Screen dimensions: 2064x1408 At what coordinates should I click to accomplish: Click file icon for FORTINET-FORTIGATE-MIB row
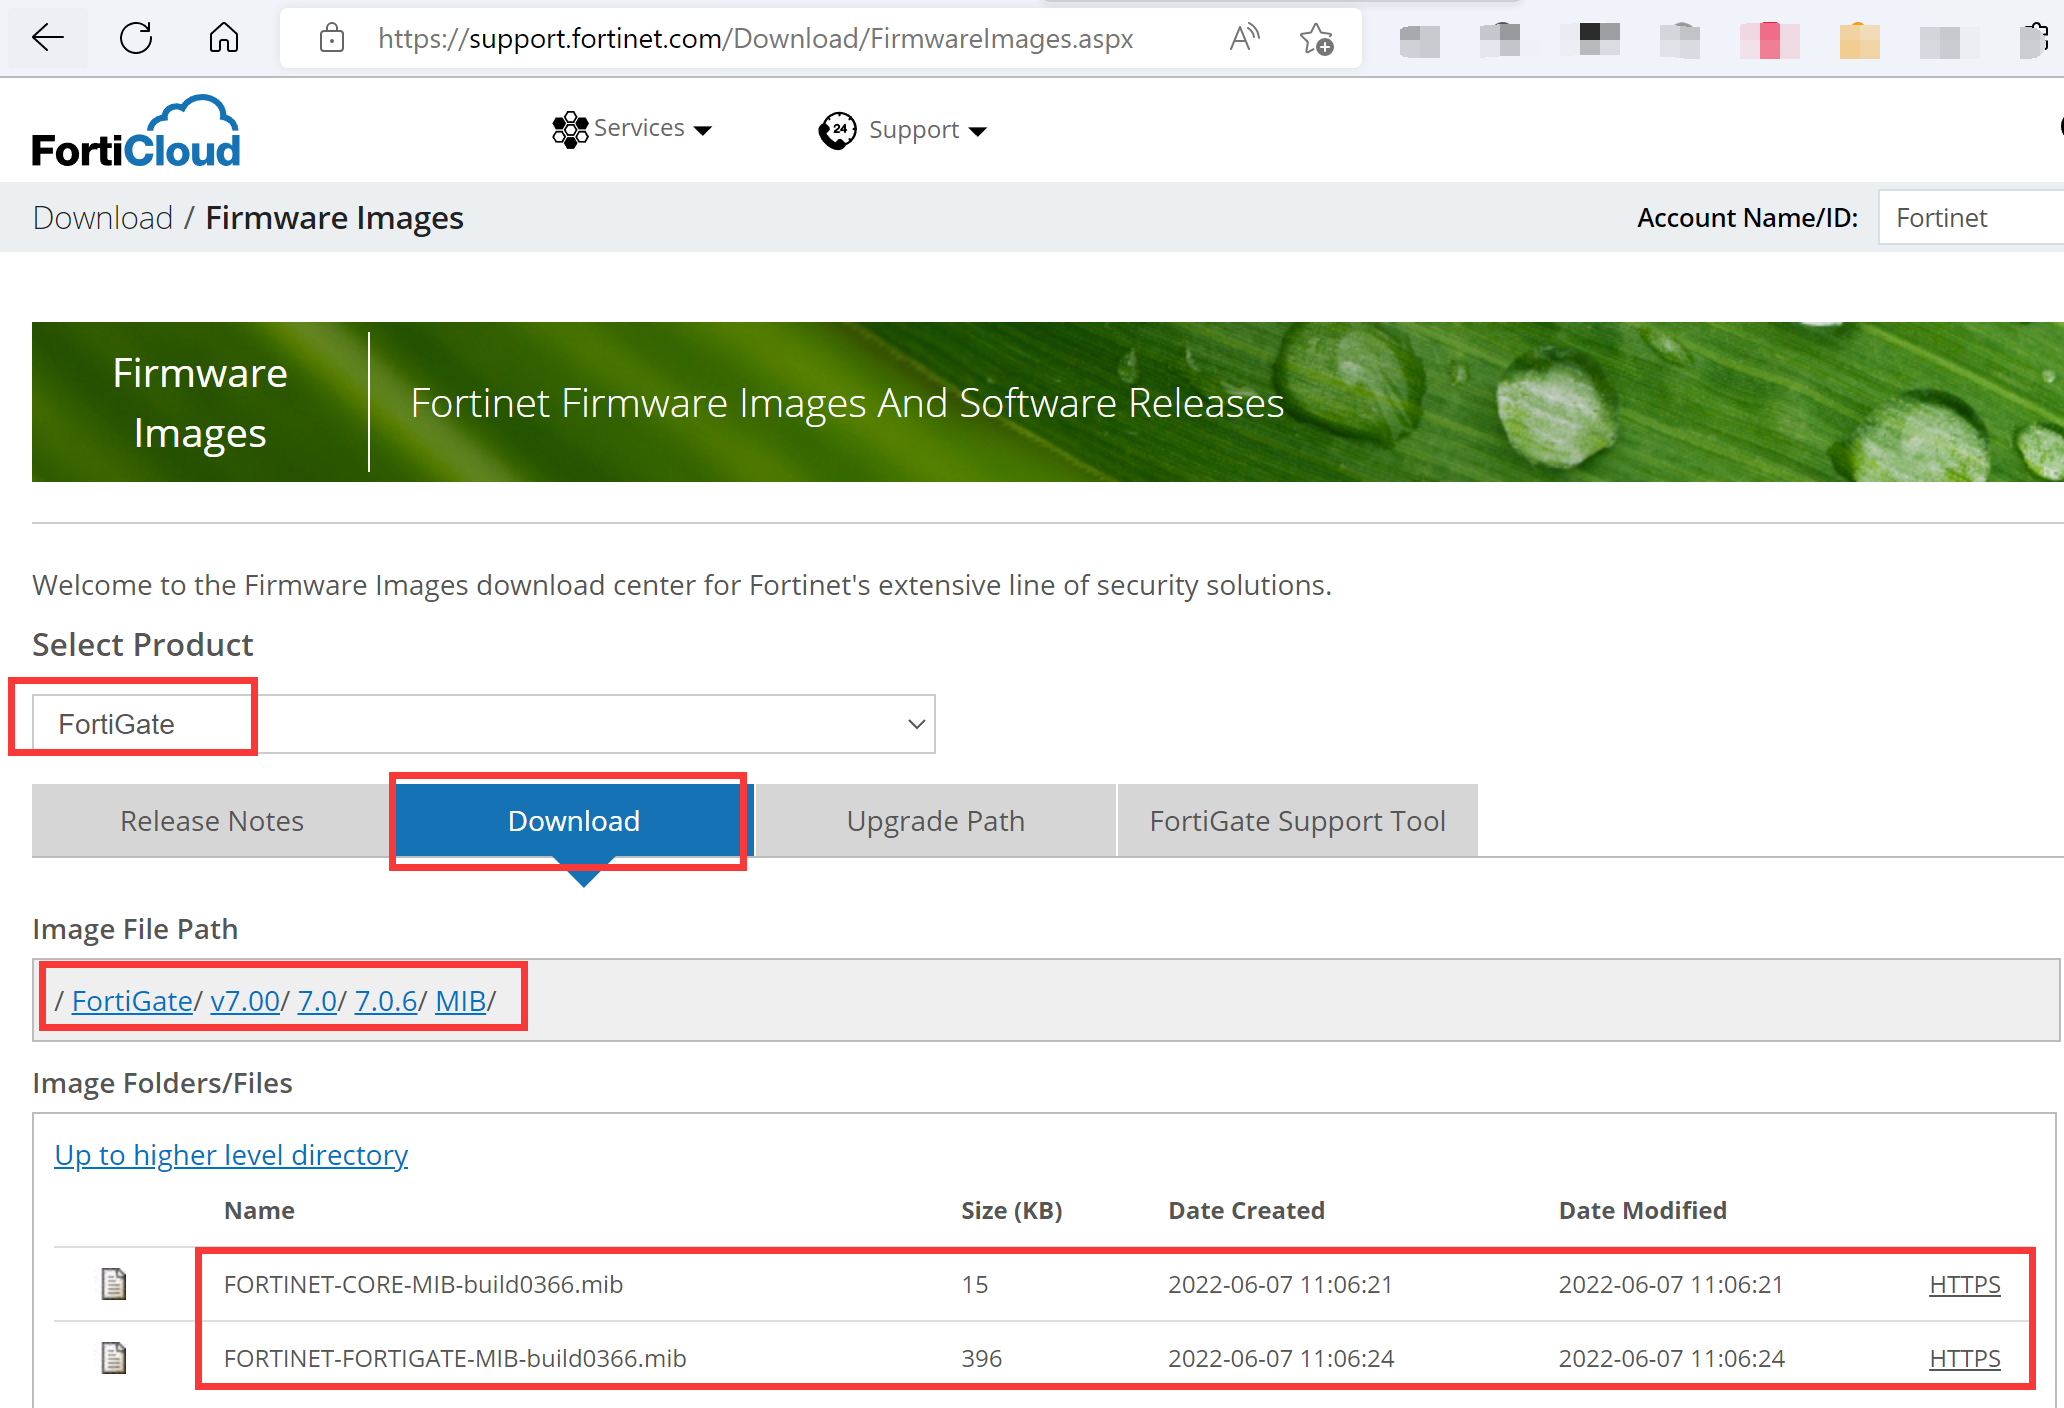114,1358
